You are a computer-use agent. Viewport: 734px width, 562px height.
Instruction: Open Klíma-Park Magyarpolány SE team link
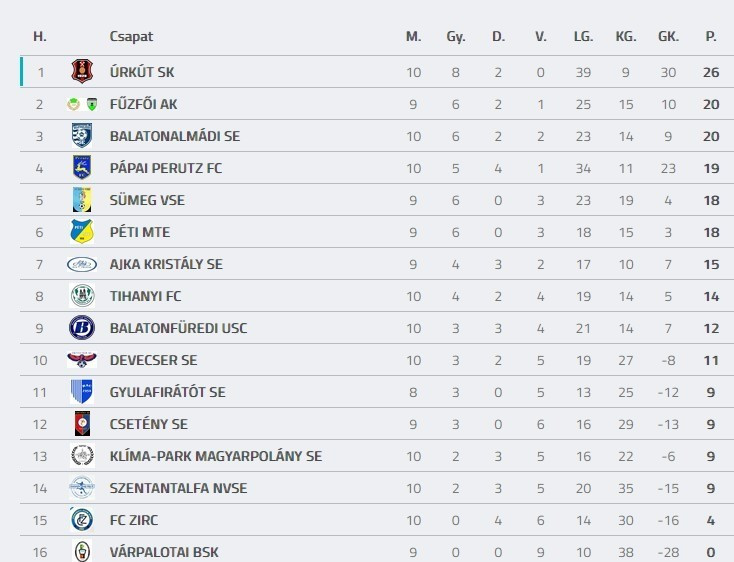215,456
